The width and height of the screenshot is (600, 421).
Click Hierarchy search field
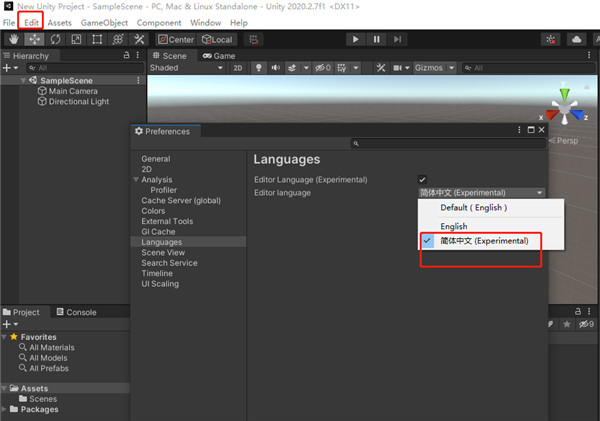pyautogui.click(x=85, y=68)
